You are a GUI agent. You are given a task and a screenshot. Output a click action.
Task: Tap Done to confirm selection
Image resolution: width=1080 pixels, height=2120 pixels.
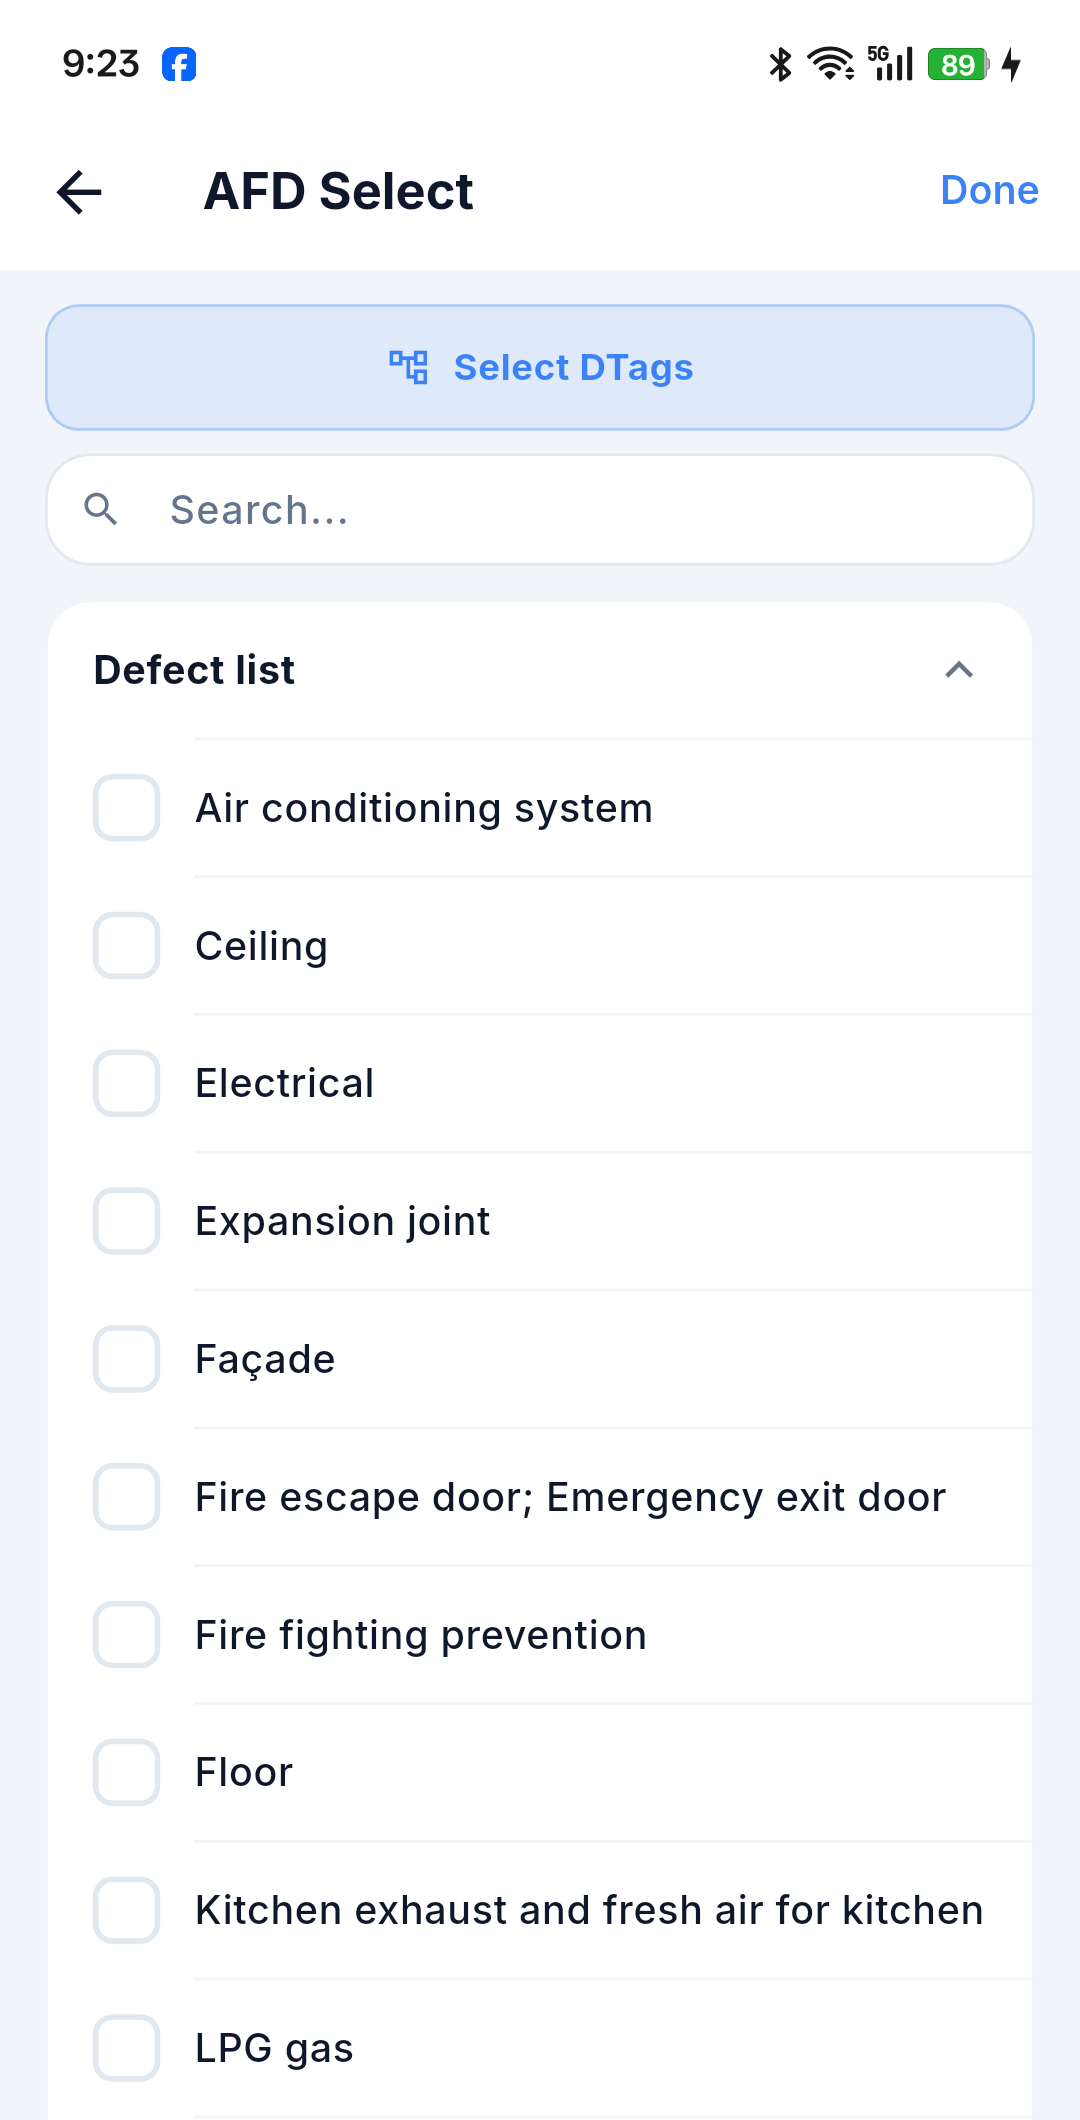click(x=989, y=190)
